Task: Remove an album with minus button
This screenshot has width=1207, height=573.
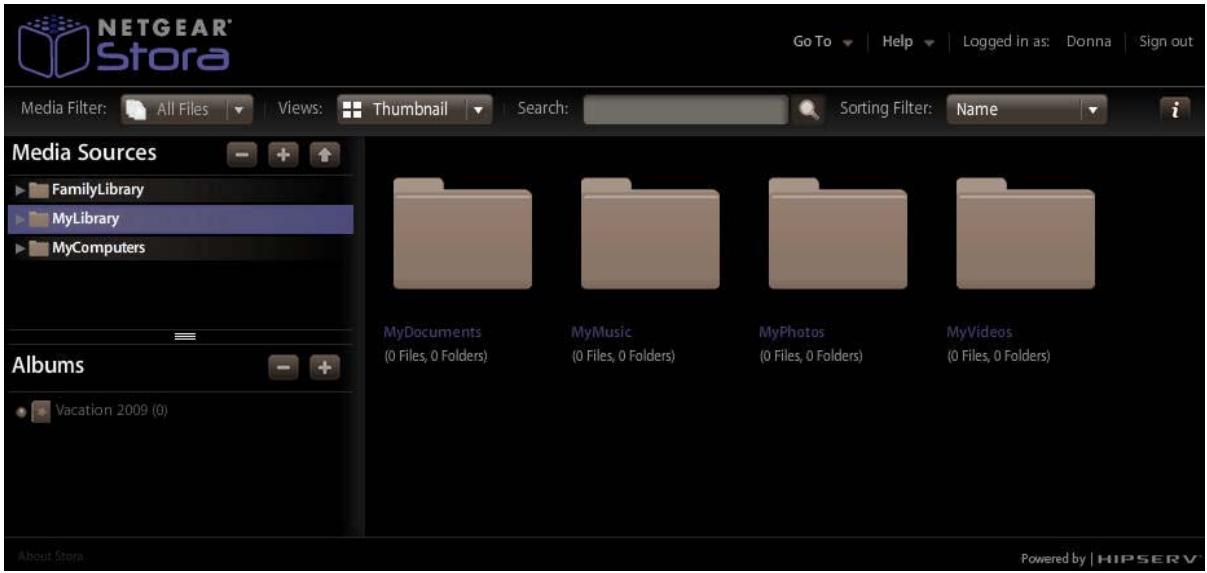Action: point(284,369)
